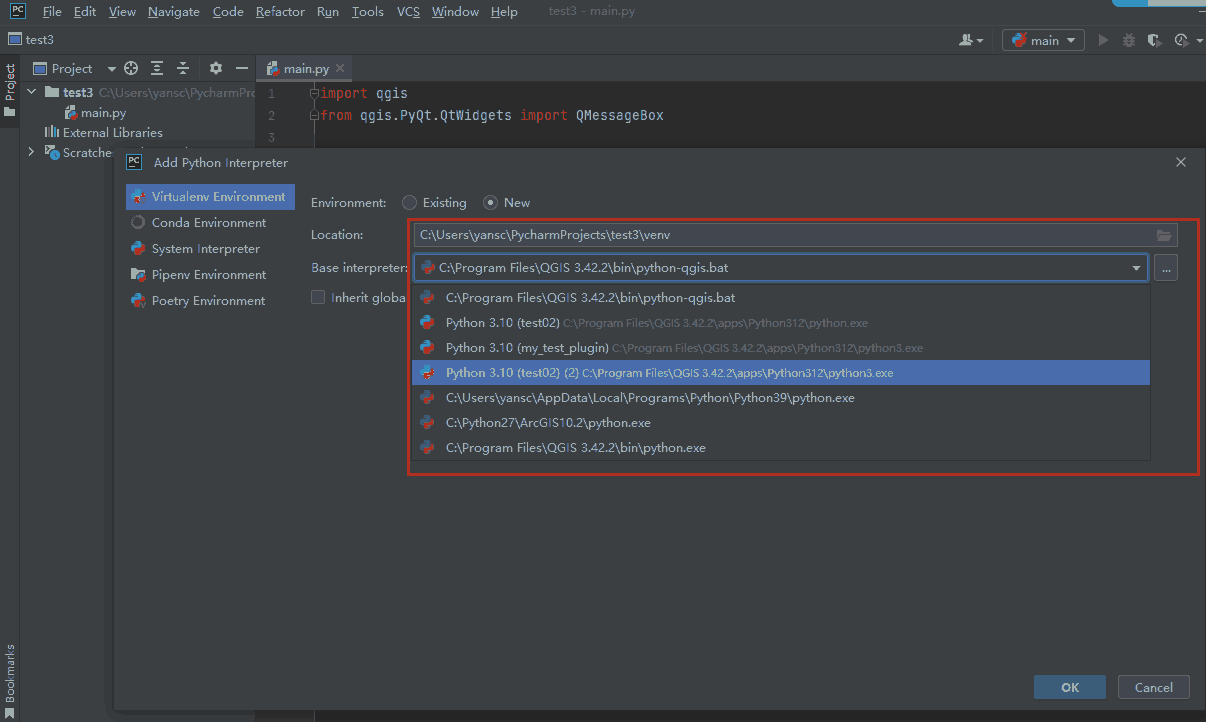This screenshot has width=1206, height=722.
Task: Select System Interpreter in sidebar
Action: (x=210, y=249)
